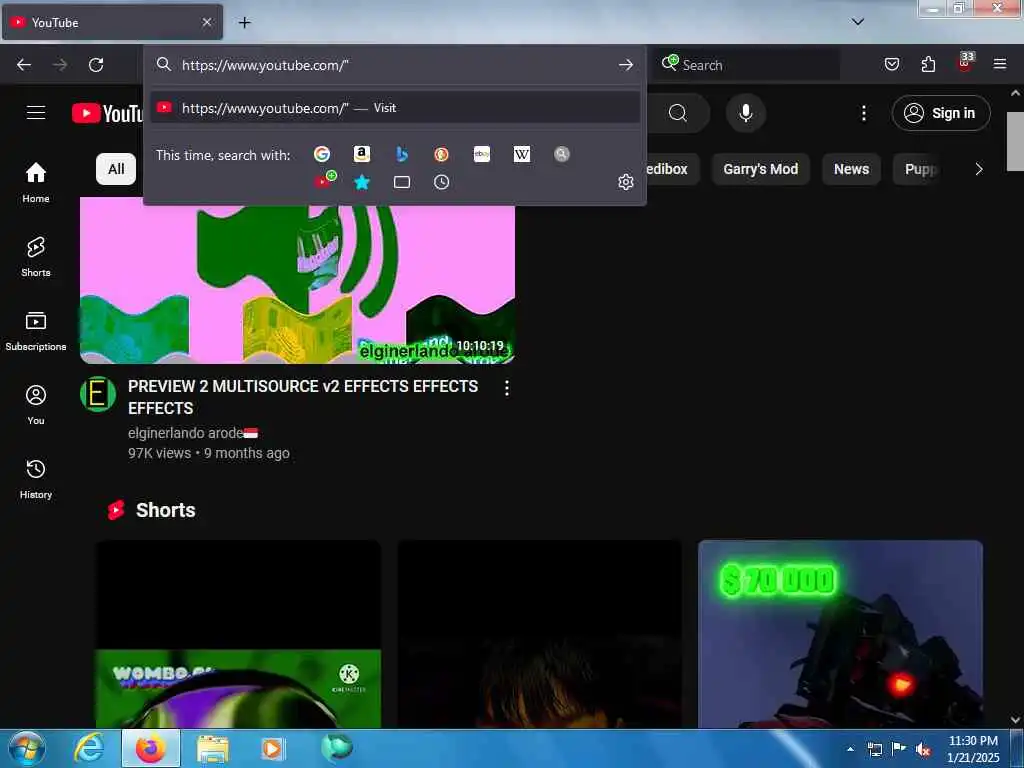Open a new tab with plus button
Image resolution: width=1024 pixels, height=768 pixels.
[244, 22]
